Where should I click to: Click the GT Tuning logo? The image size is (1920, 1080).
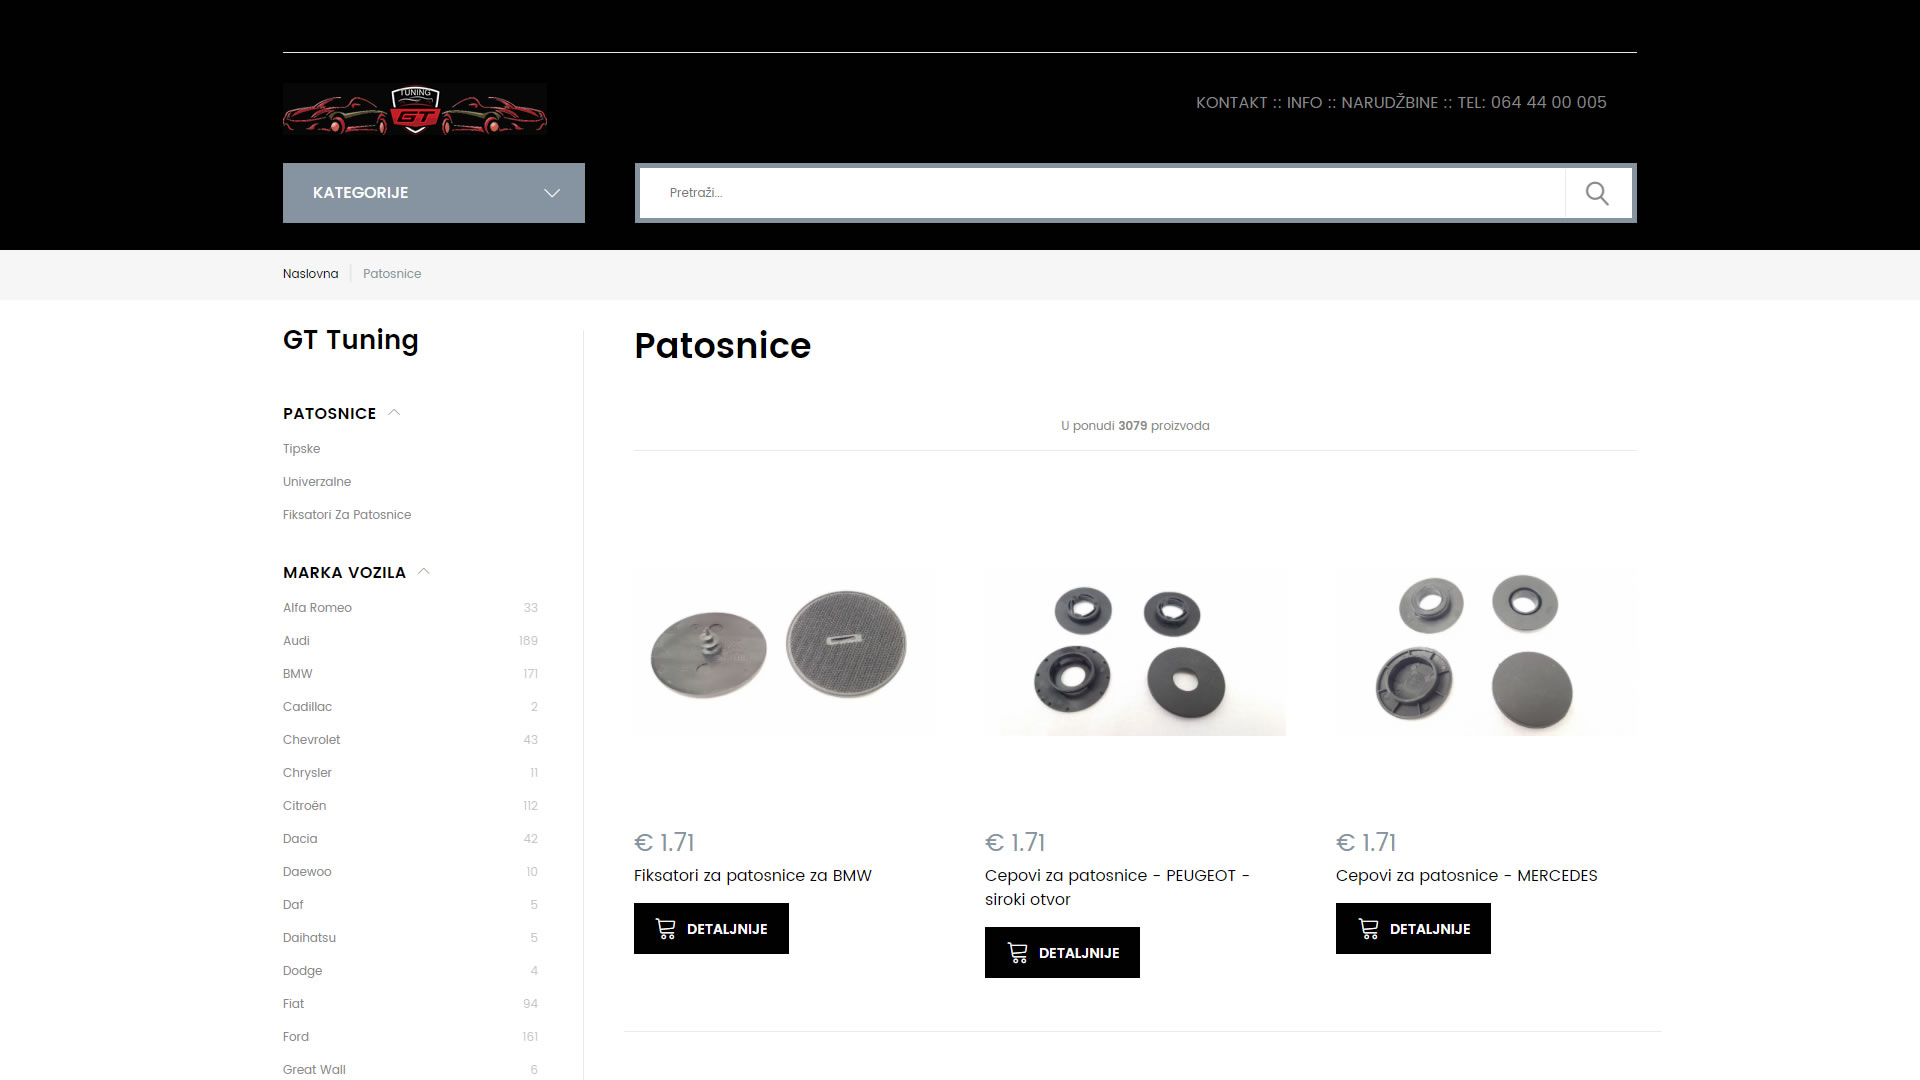pyautogui.click(x=415, y=110)
